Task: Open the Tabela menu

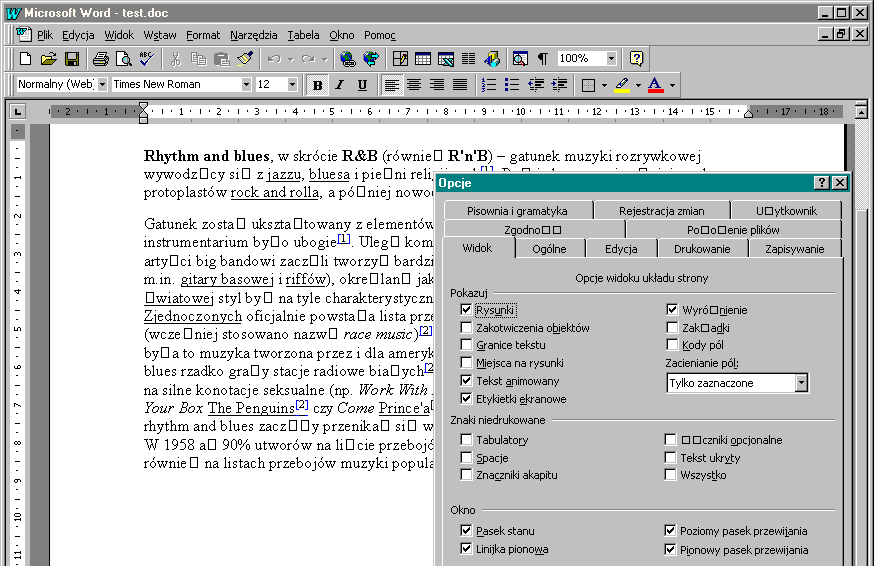Action: [x=303, y=35]
